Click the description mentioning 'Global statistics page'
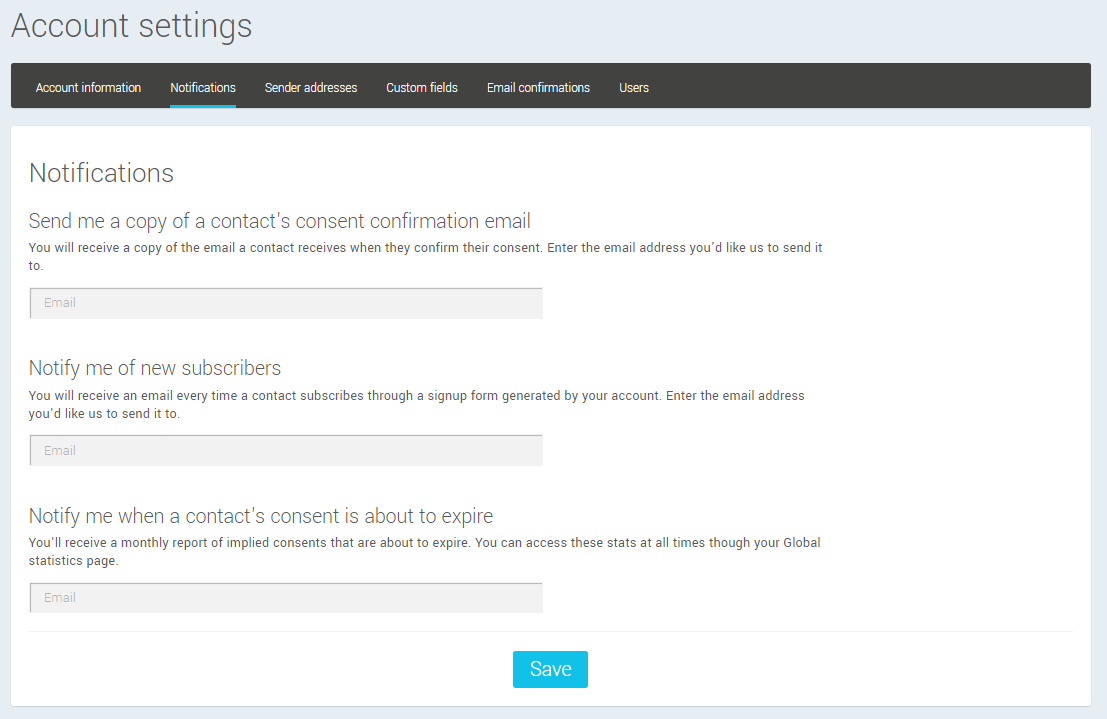 pos(424,552)
